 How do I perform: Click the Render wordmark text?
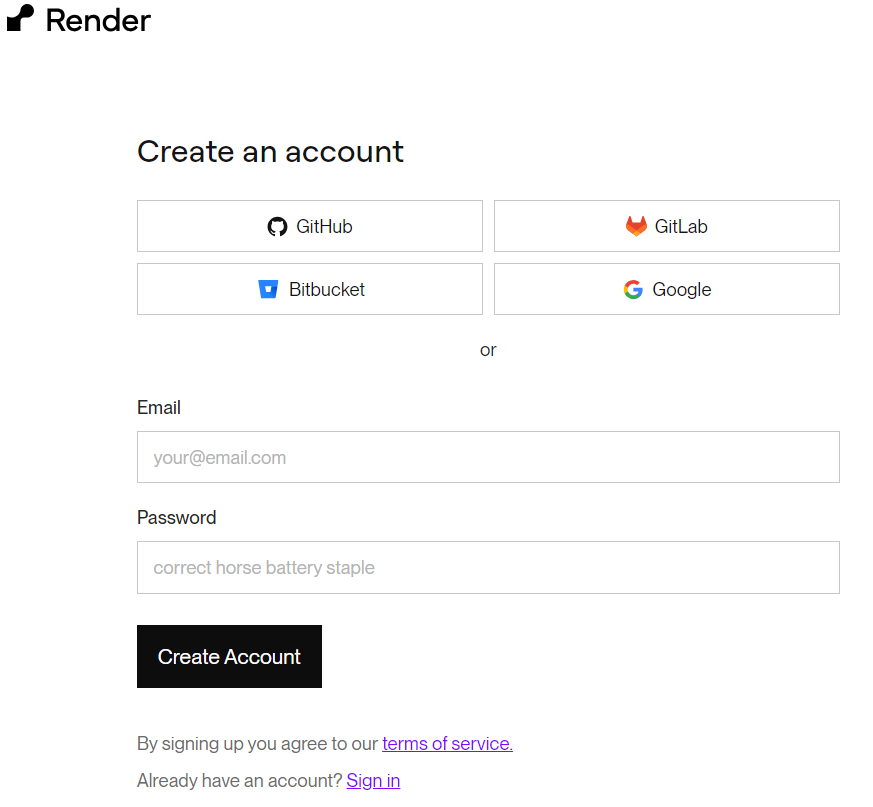(x=98, y=20)
